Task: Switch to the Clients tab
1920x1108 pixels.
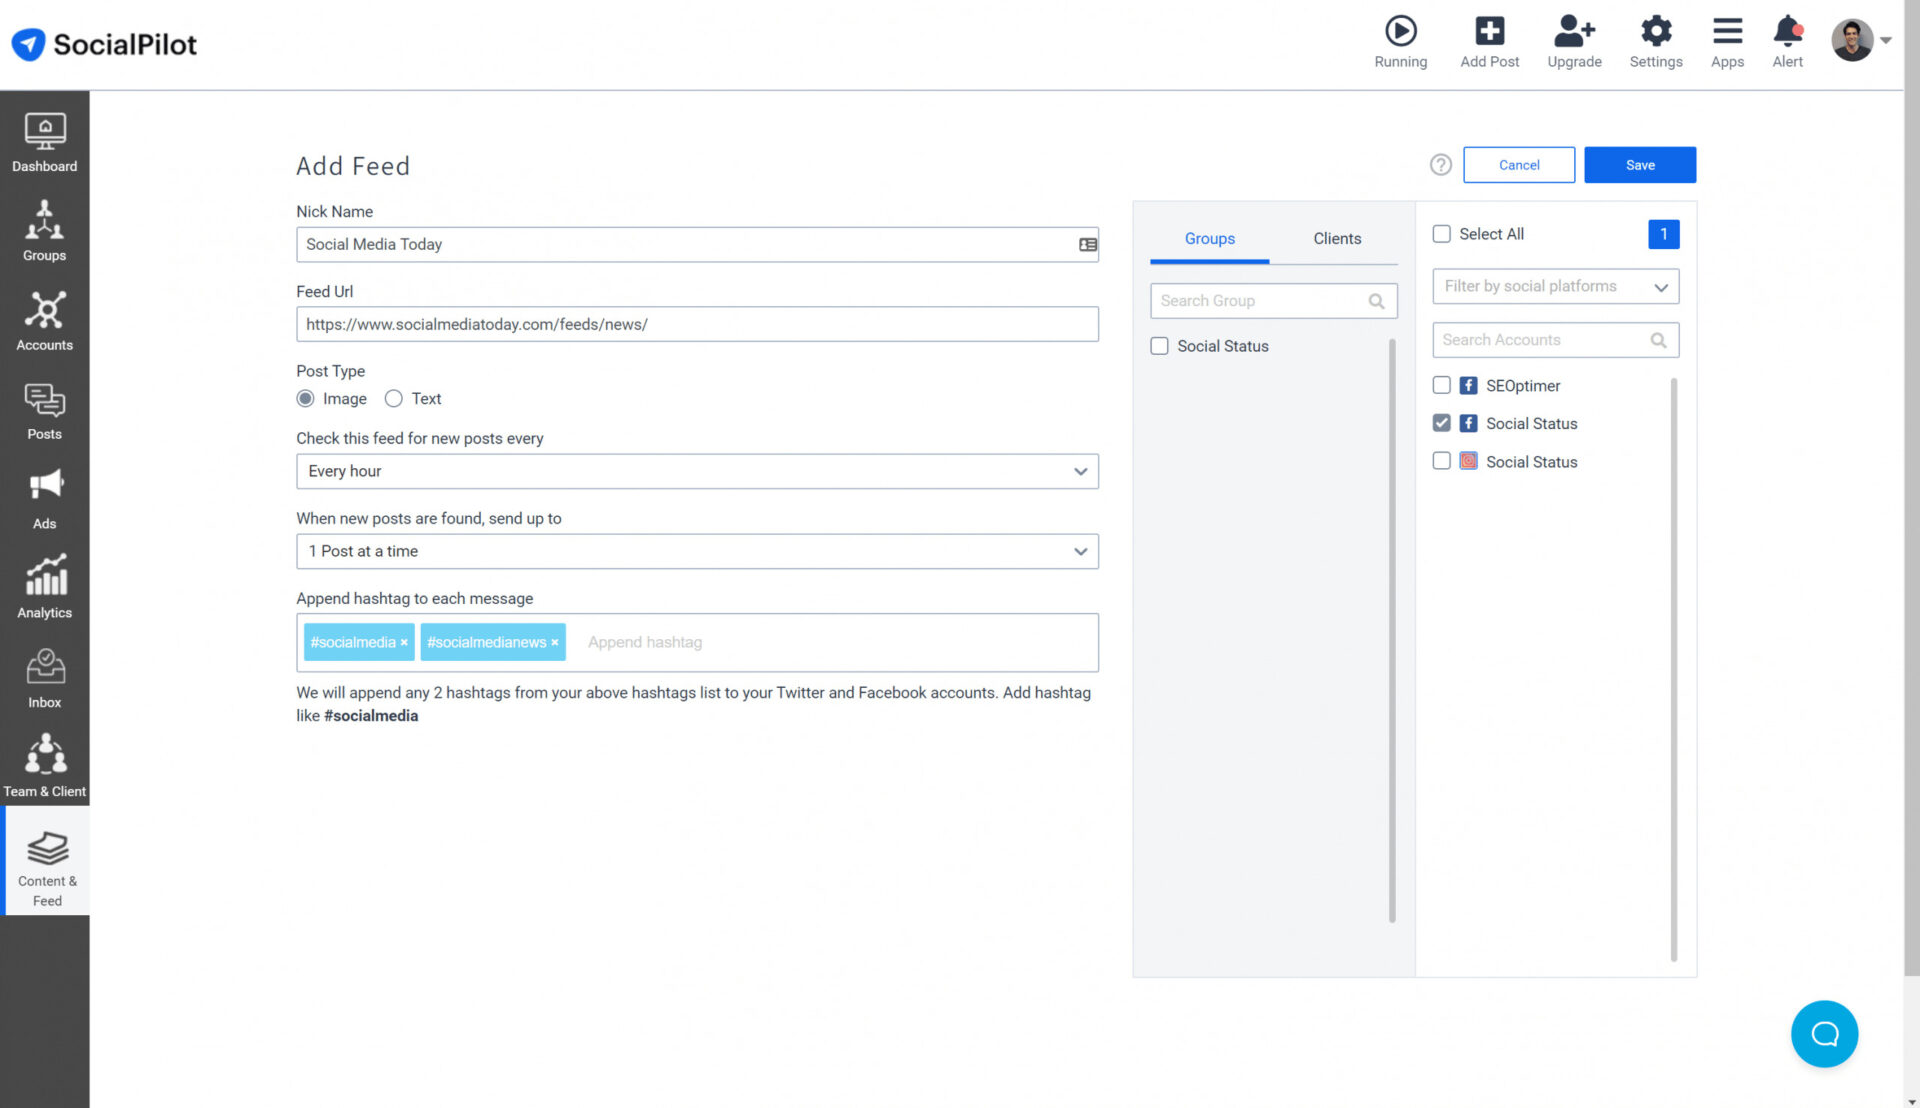Action: click(1337, 239)
